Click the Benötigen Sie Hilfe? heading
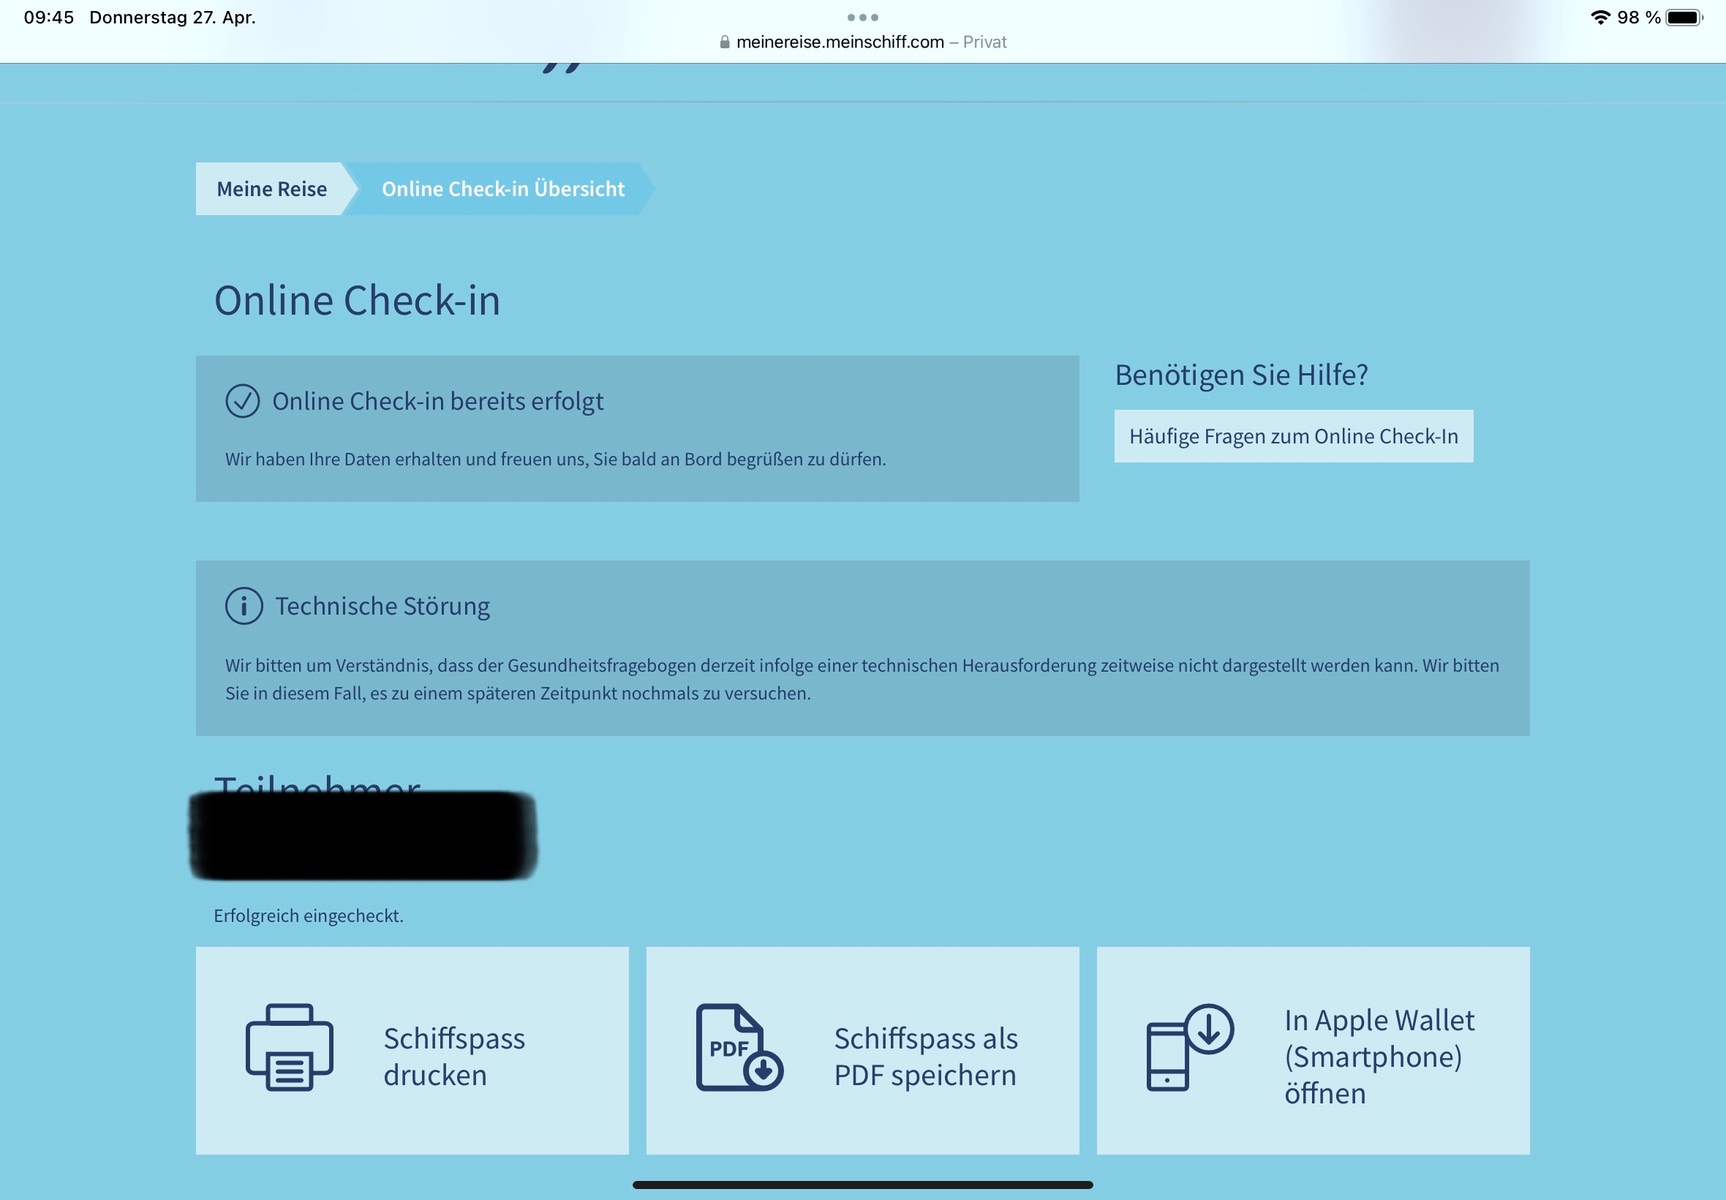The height and width of the screenshot is (1200, 1726). [1241, 375]
